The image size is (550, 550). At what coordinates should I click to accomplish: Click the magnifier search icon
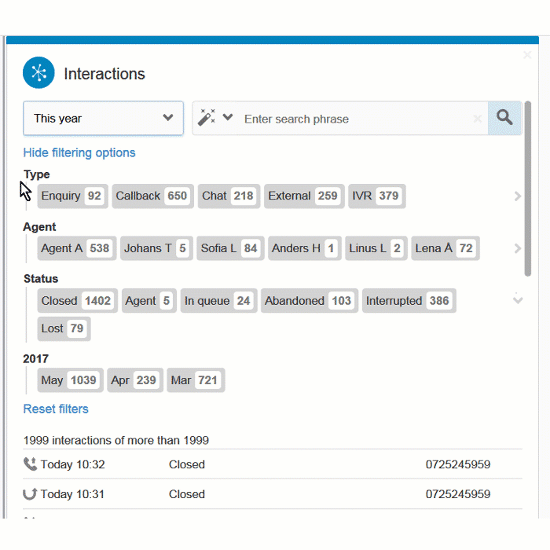coord(504,118)
